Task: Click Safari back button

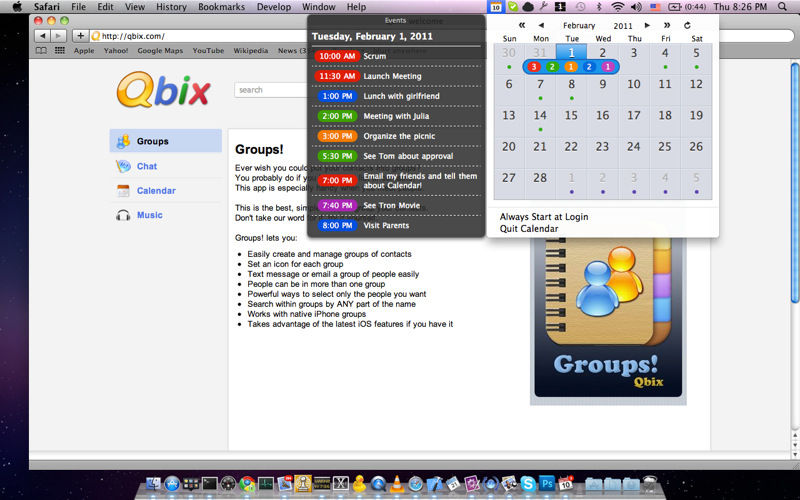Action: (x=43, y=36)
